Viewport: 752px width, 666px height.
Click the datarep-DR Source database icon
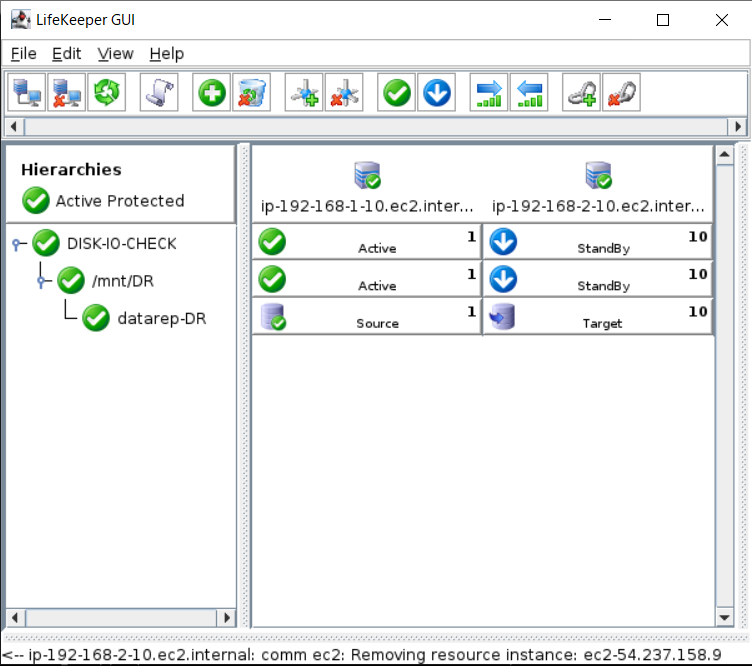pos(273,317)
